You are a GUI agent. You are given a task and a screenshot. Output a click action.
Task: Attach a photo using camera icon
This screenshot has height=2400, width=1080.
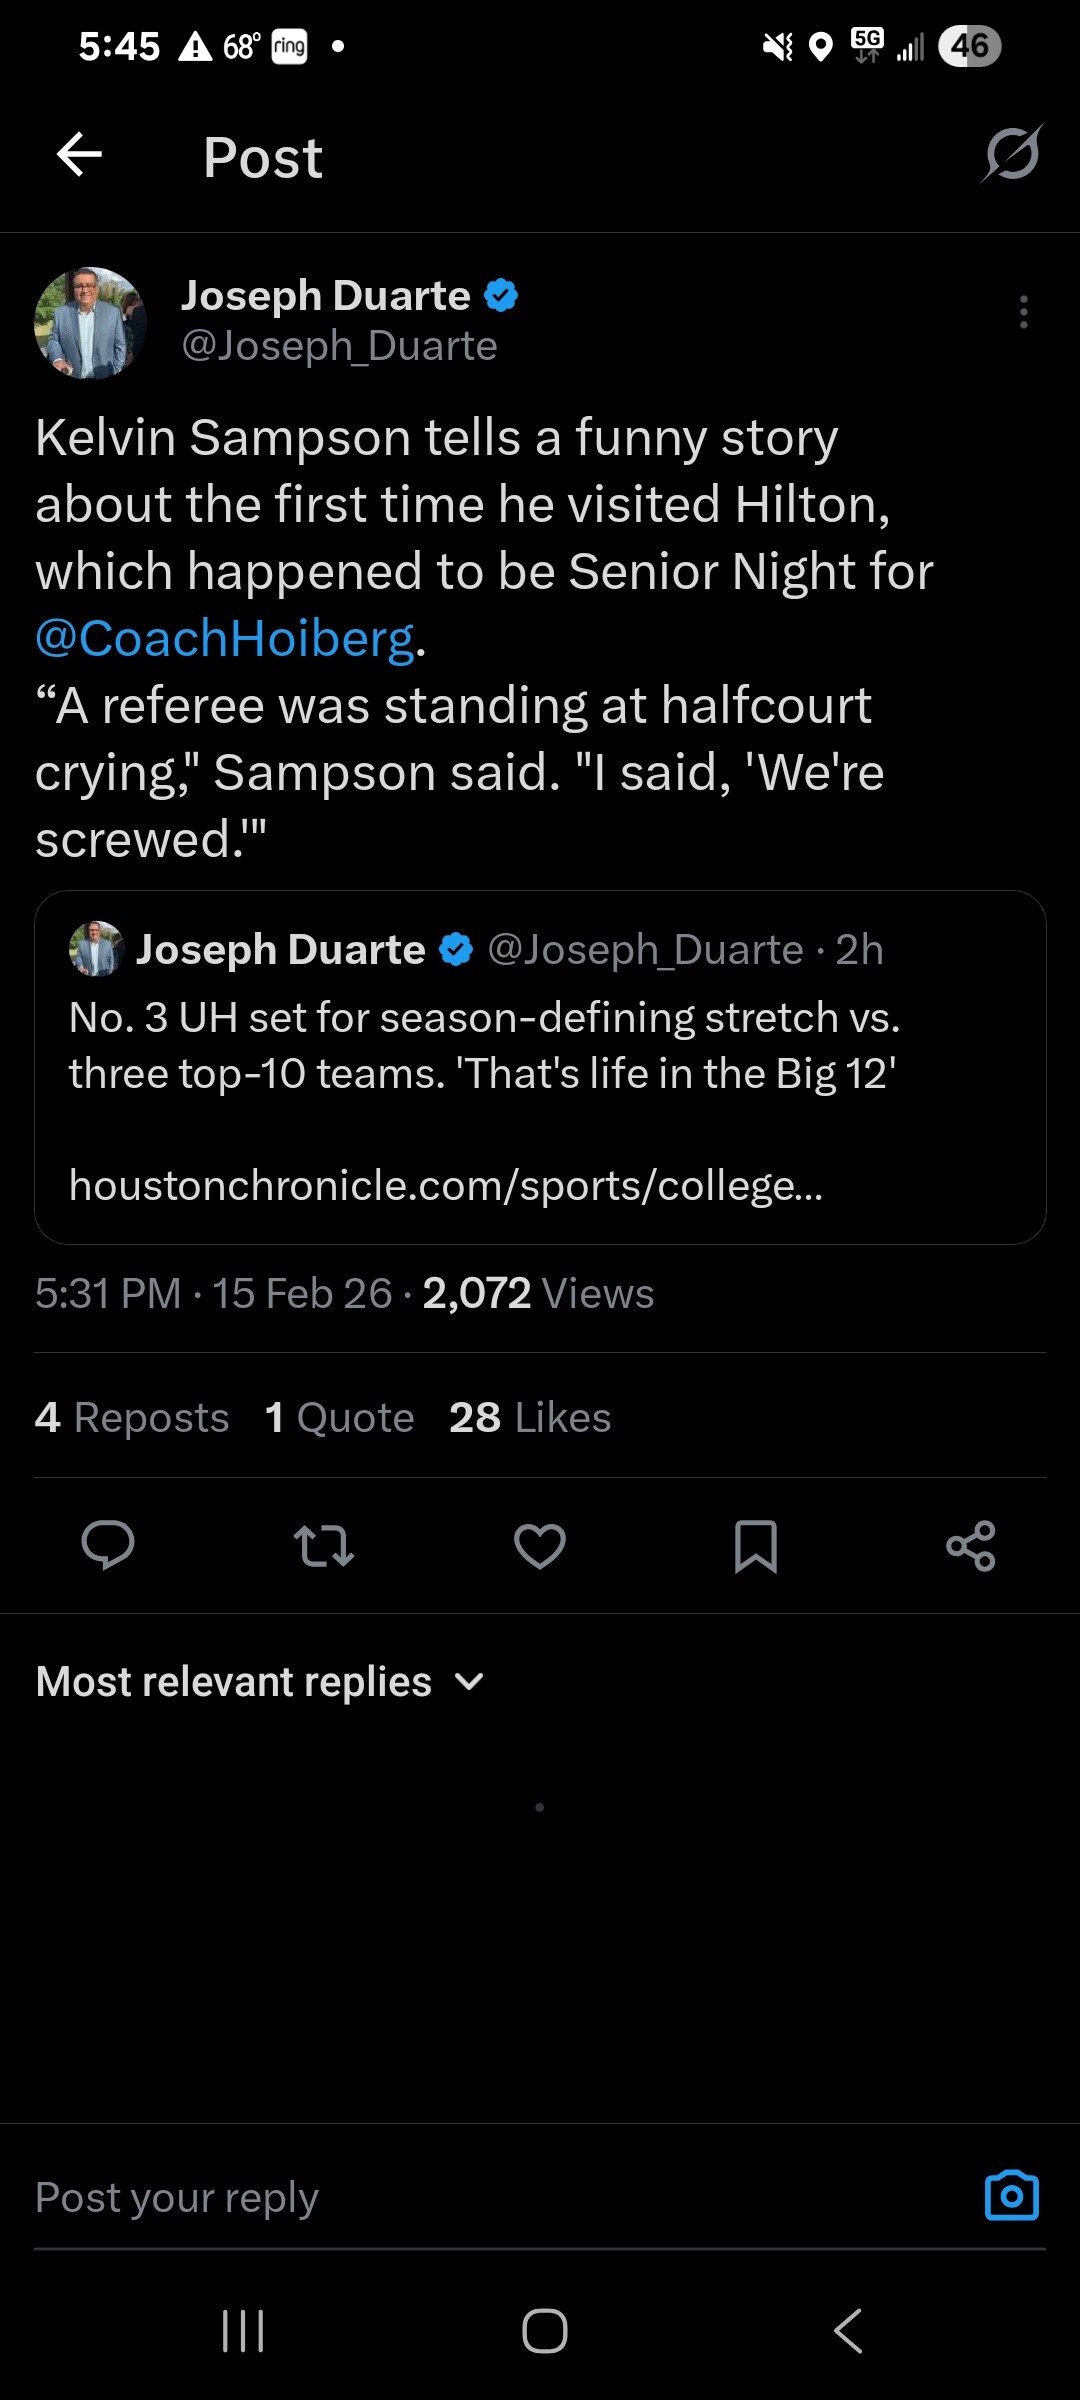1012,2197
